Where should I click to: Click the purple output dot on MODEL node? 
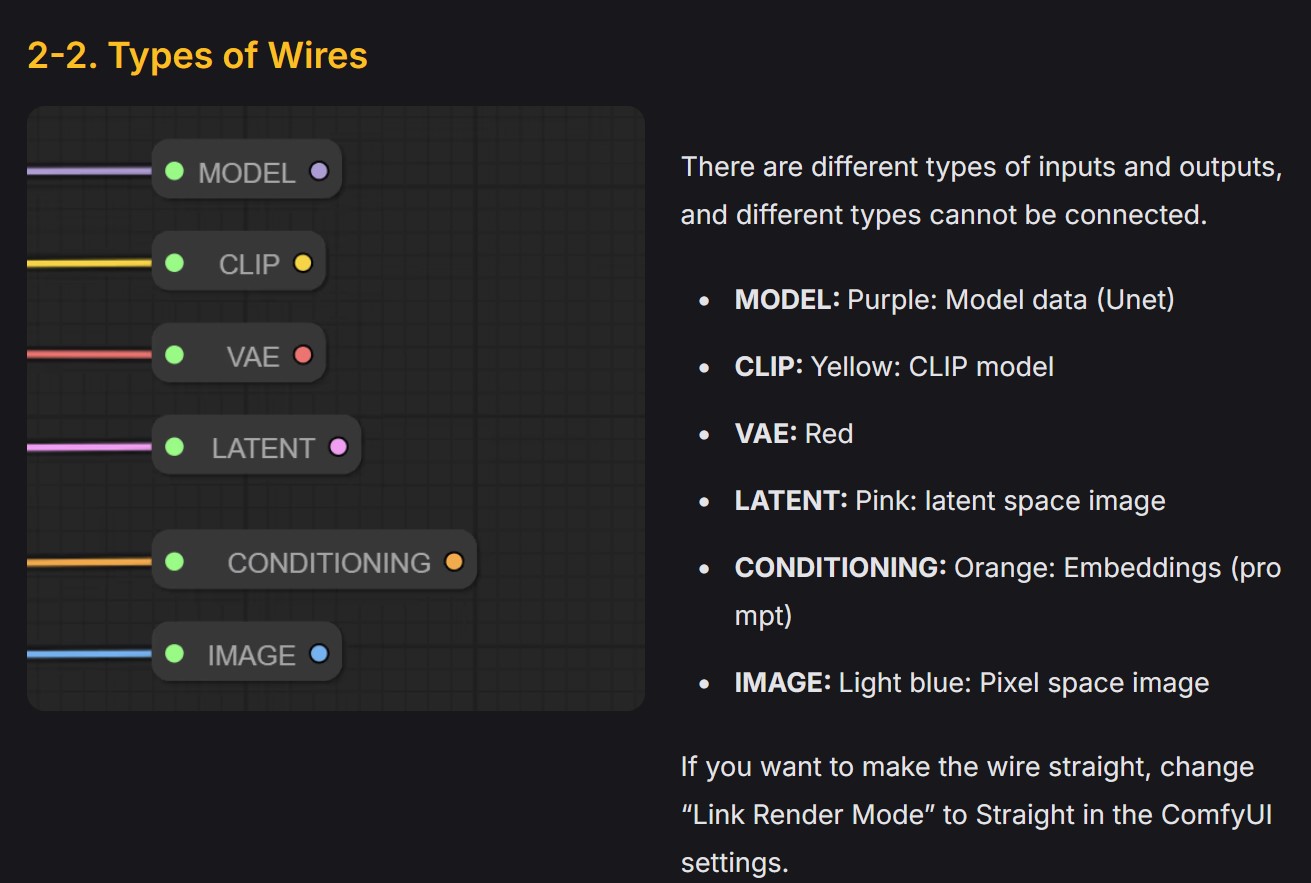pyautogui.click(x=319, y=171)
